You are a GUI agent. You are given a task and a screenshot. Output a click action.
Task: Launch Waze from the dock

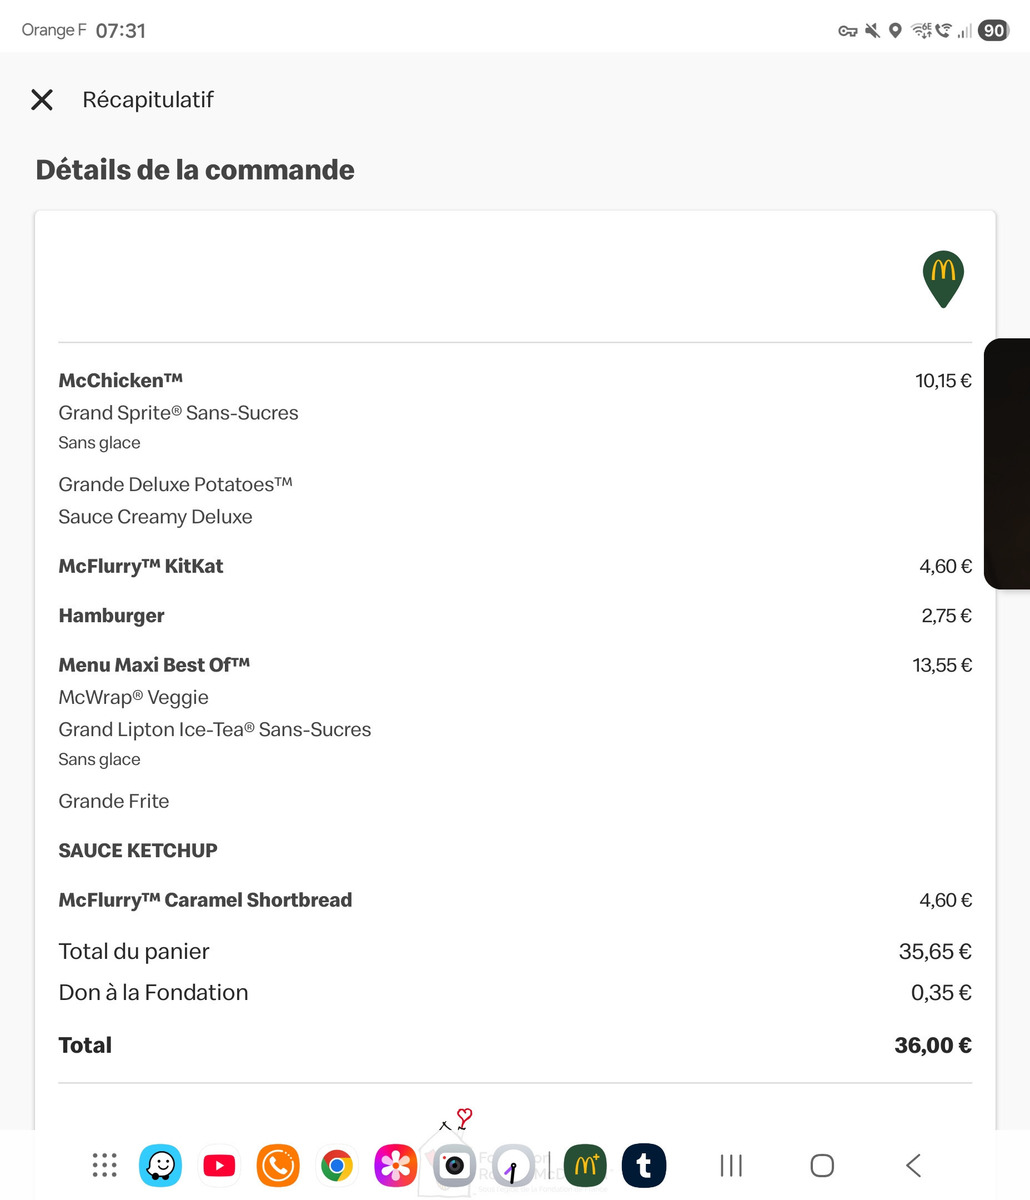point(160,1165)
